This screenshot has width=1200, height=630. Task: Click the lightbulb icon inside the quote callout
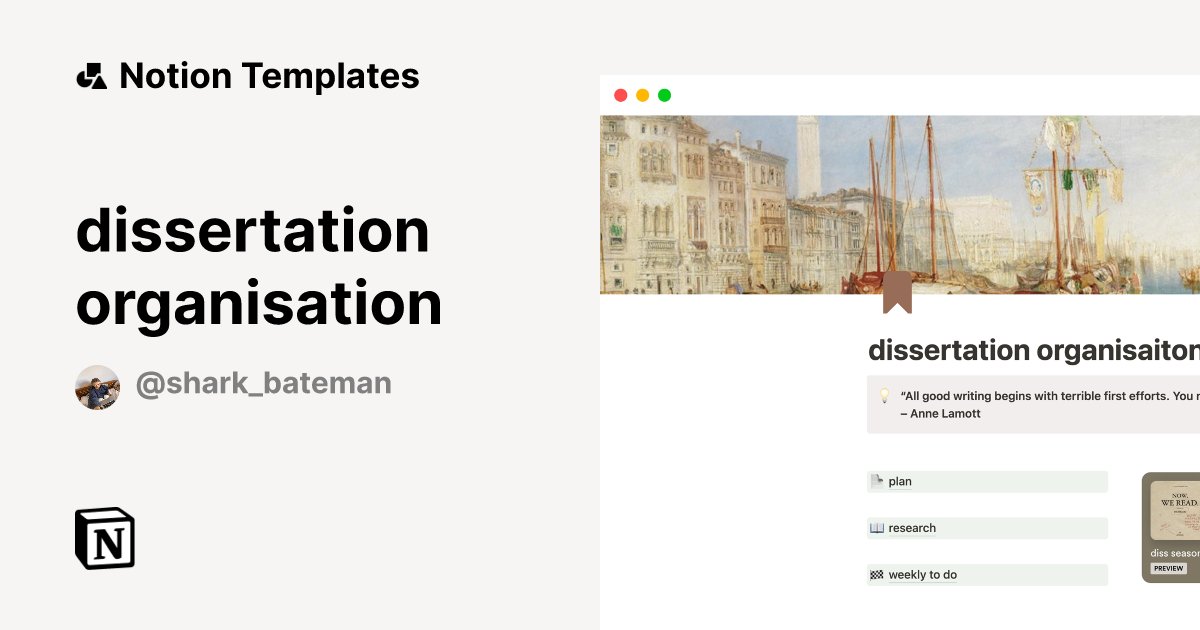[x=884, y=396]
